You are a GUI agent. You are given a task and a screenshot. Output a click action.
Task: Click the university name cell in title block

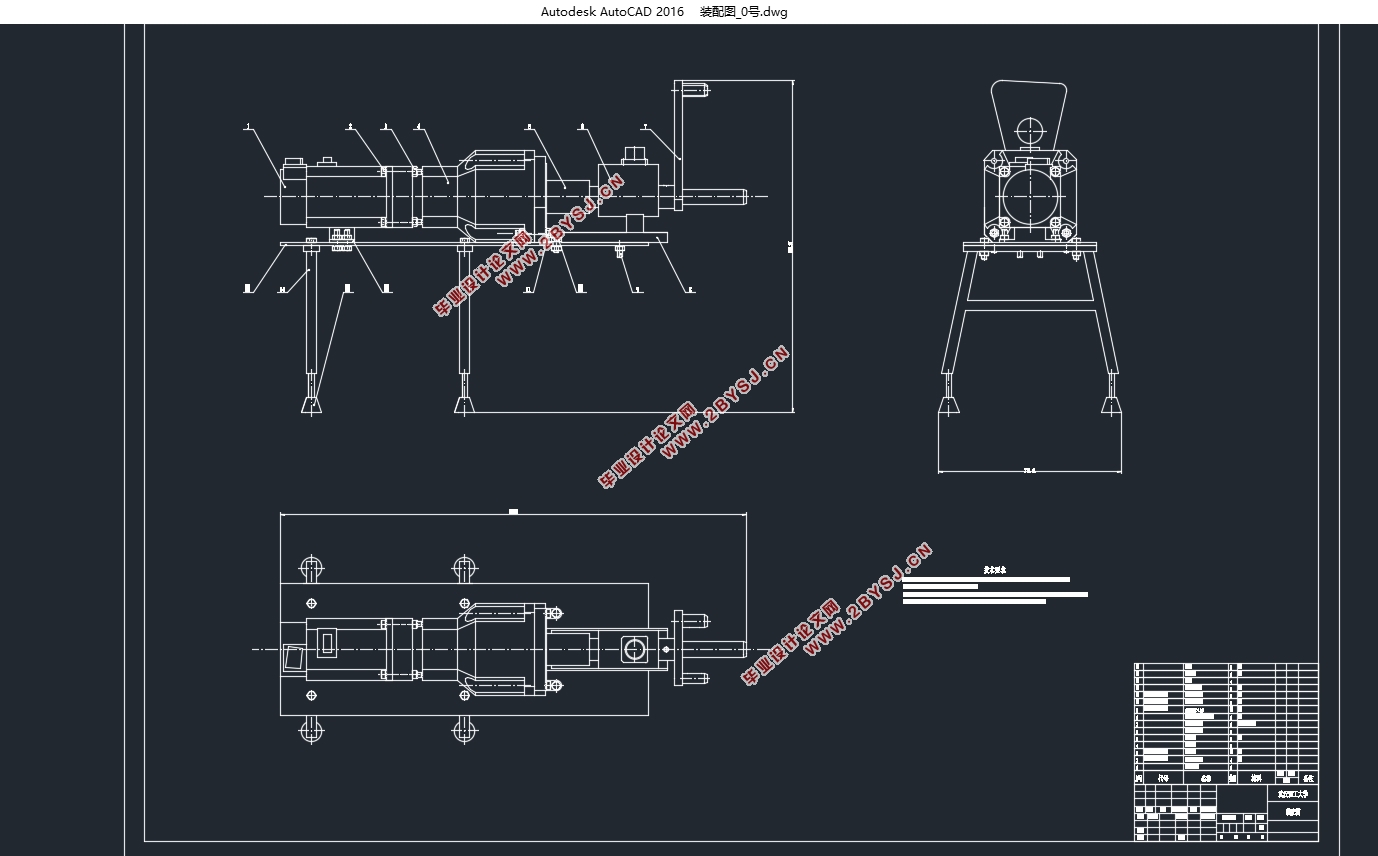(x=1292, y=793)
